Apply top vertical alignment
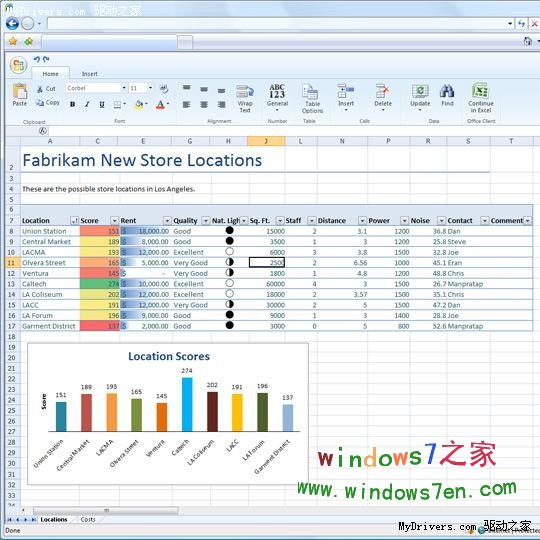 click(186, 88)
